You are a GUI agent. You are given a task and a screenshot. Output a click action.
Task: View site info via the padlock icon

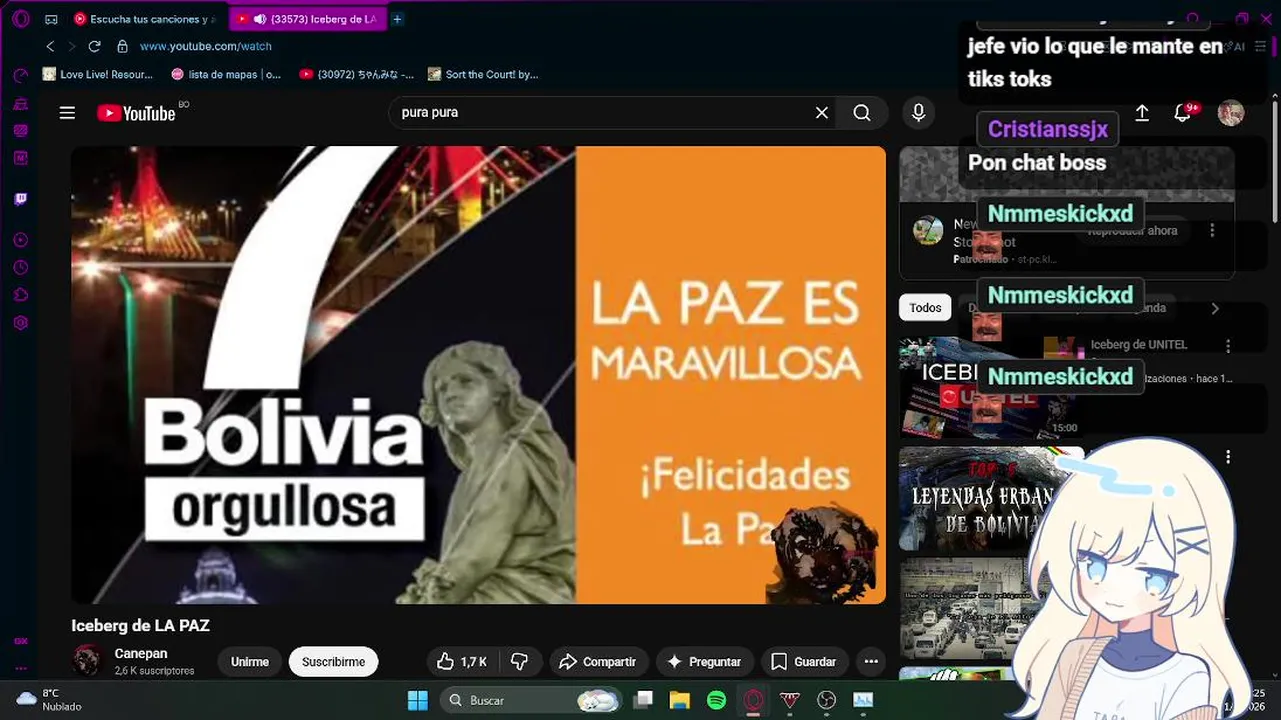(x=122, y=46)
